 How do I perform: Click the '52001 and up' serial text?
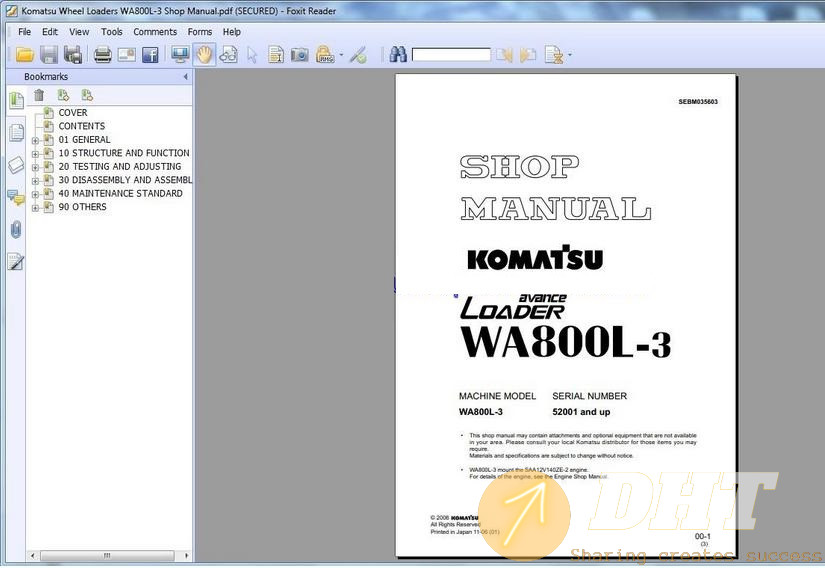pos(581,412)
